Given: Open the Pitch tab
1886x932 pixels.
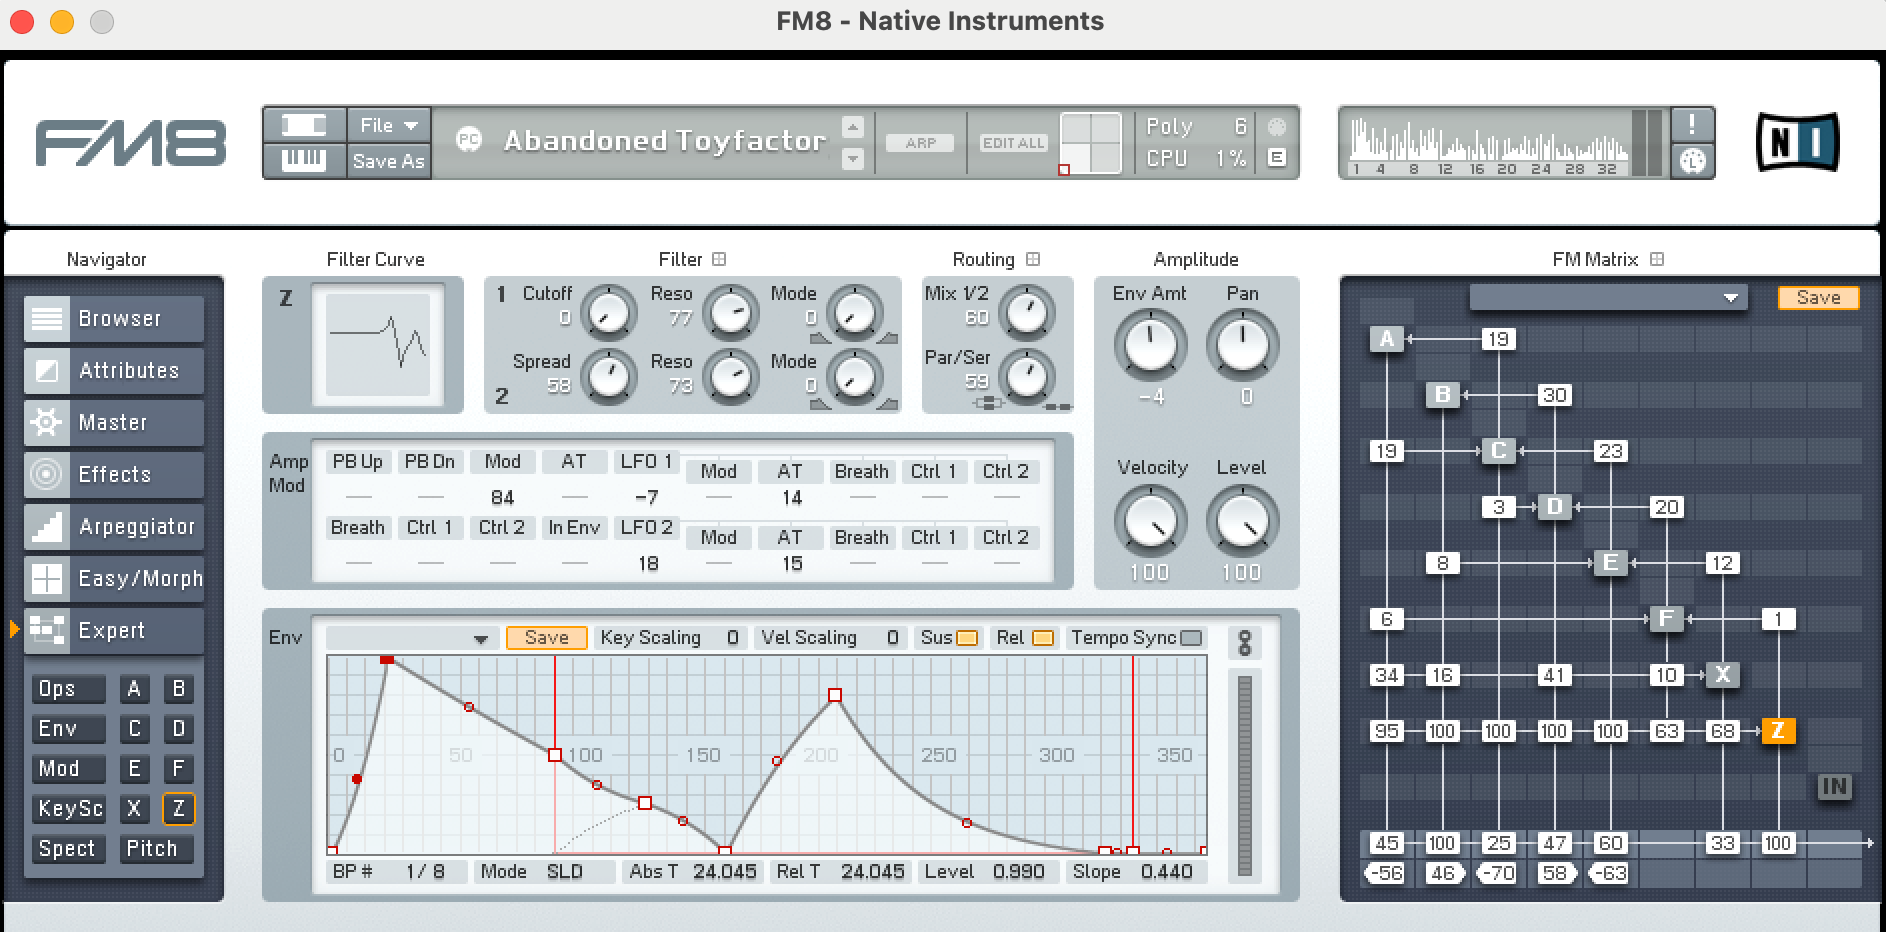Looking at the screenshot, I should (156, 849).
